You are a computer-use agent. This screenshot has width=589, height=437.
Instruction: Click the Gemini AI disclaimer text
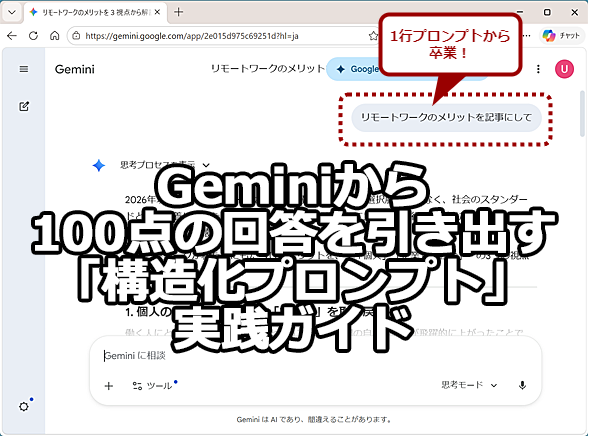pyautogui.click(x=314, y=419)
